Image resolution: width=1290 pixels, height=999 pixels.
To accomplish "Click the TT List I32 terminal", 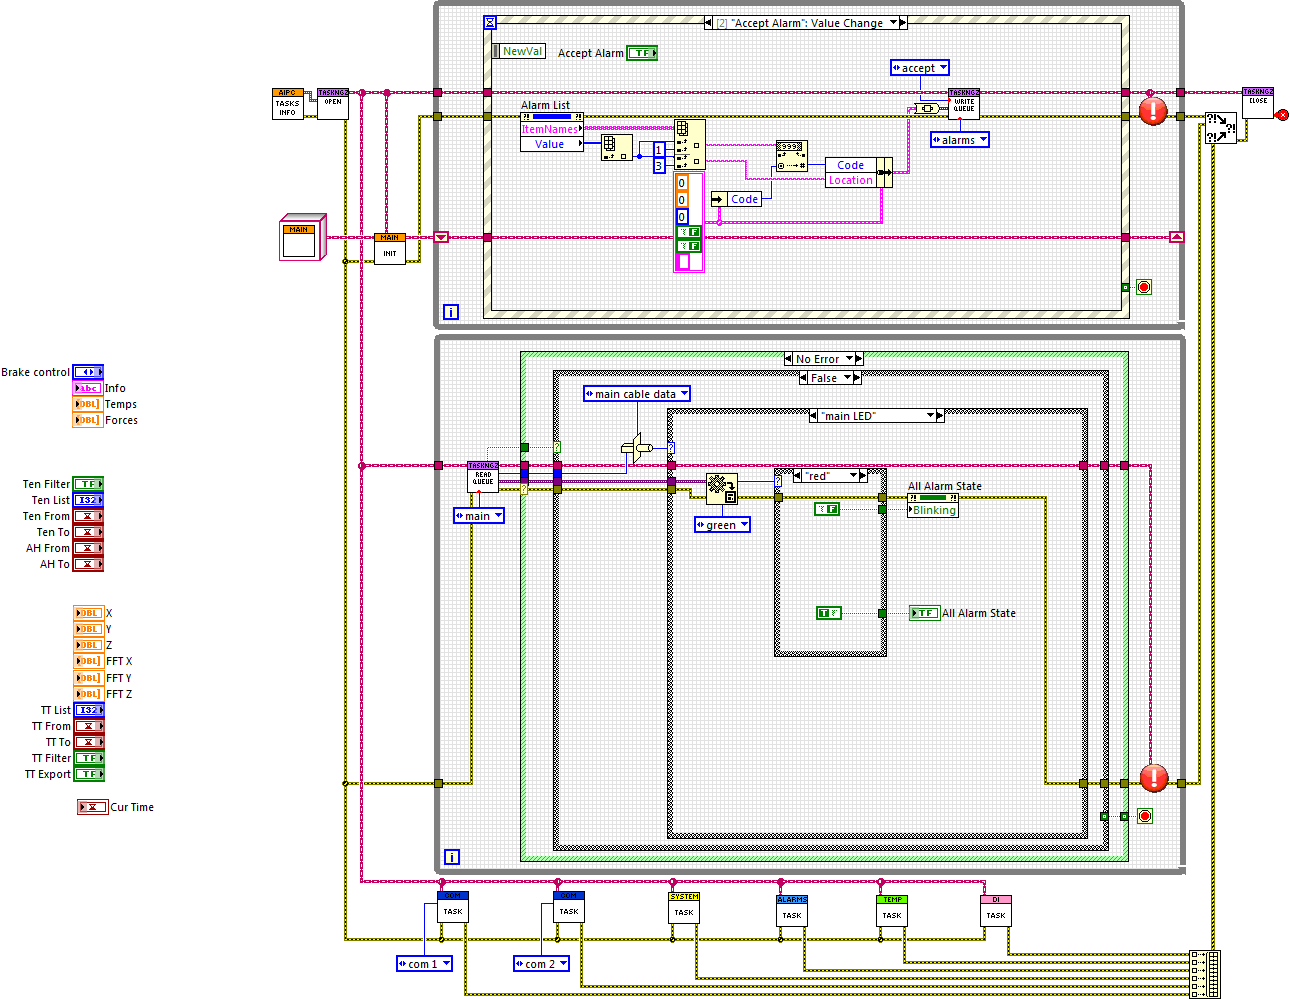I will tap(89, 710).
